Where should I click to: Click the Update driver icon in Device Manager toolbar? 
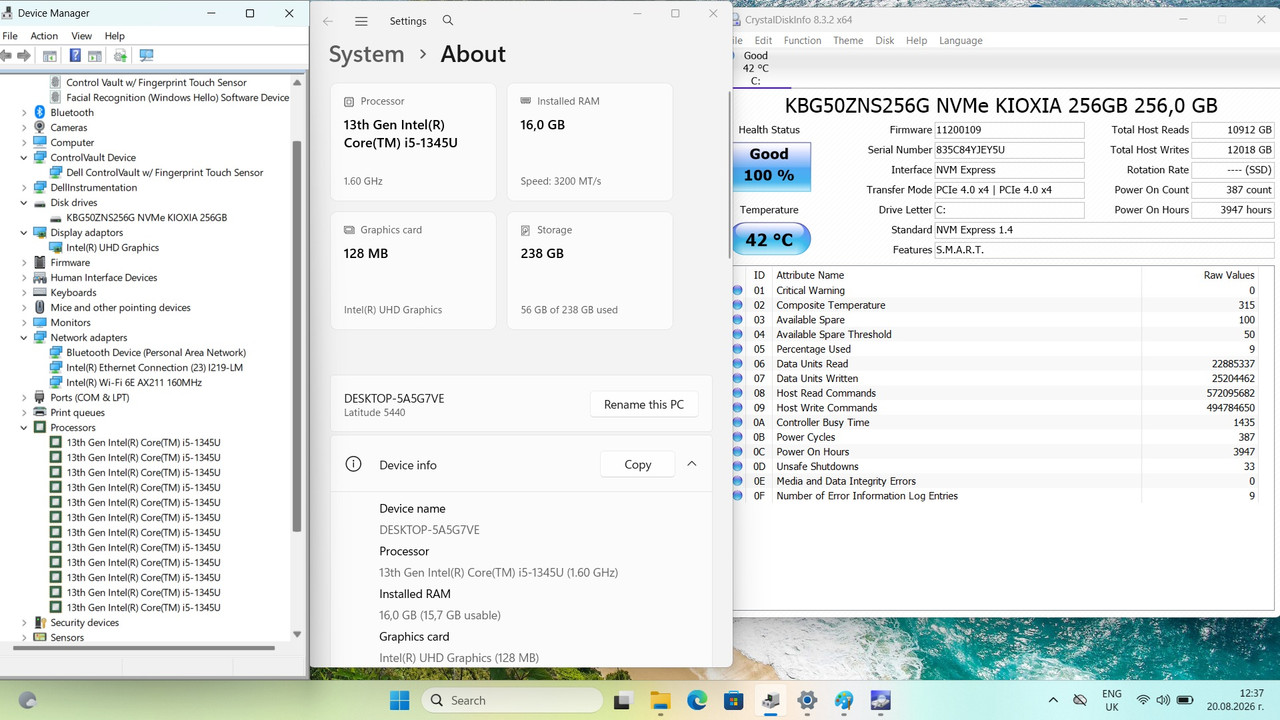(x=120, y=56)
